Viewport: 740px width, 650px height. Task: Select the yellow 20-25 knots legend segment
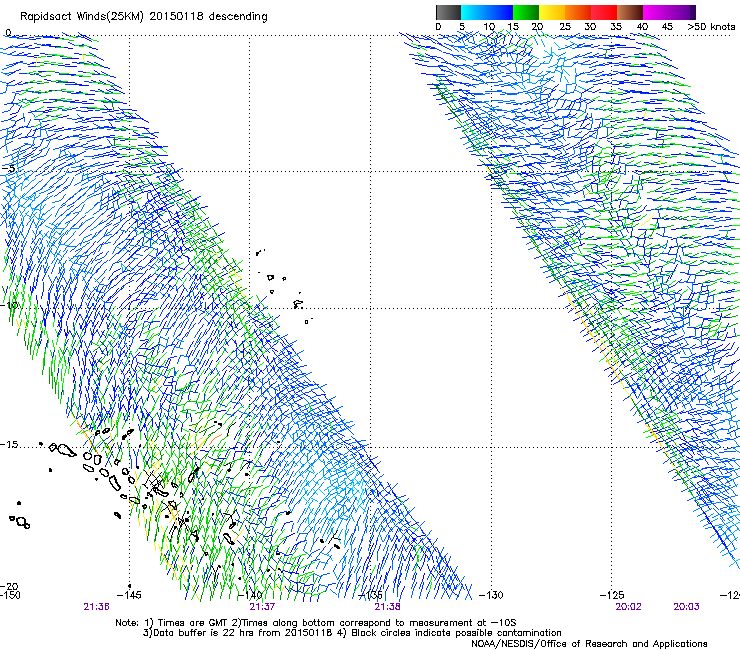coord(552,12)
